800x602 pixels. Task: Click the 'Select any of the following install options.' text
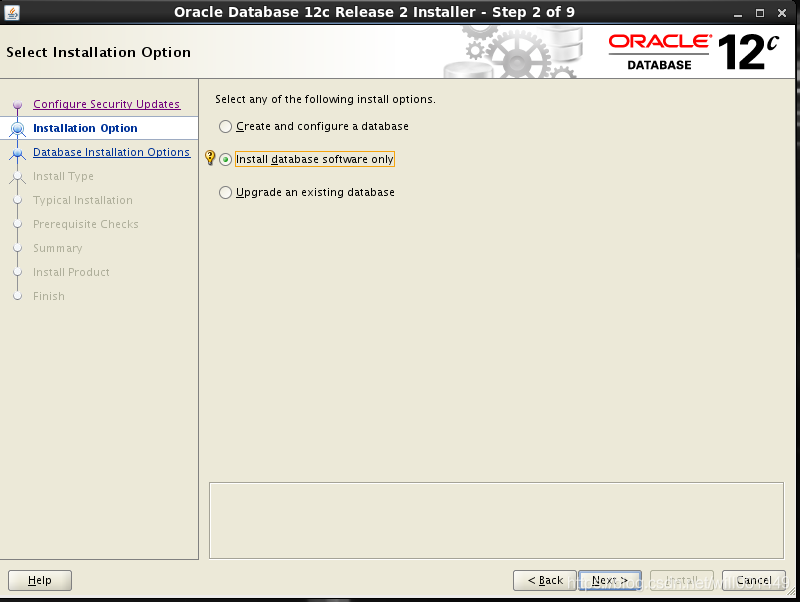(325, 99)
